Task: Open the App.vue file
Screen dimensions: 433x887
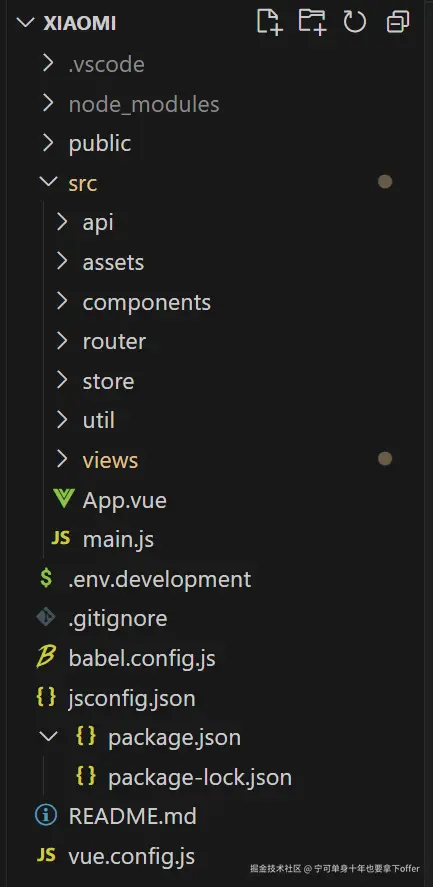Action: 125,500
